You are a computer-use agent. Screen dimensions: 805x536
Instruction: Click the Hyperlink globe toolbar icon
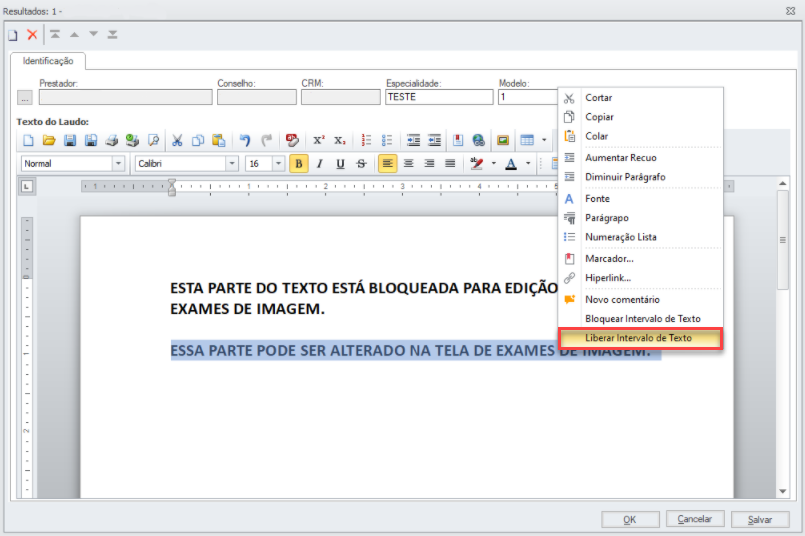478,140
